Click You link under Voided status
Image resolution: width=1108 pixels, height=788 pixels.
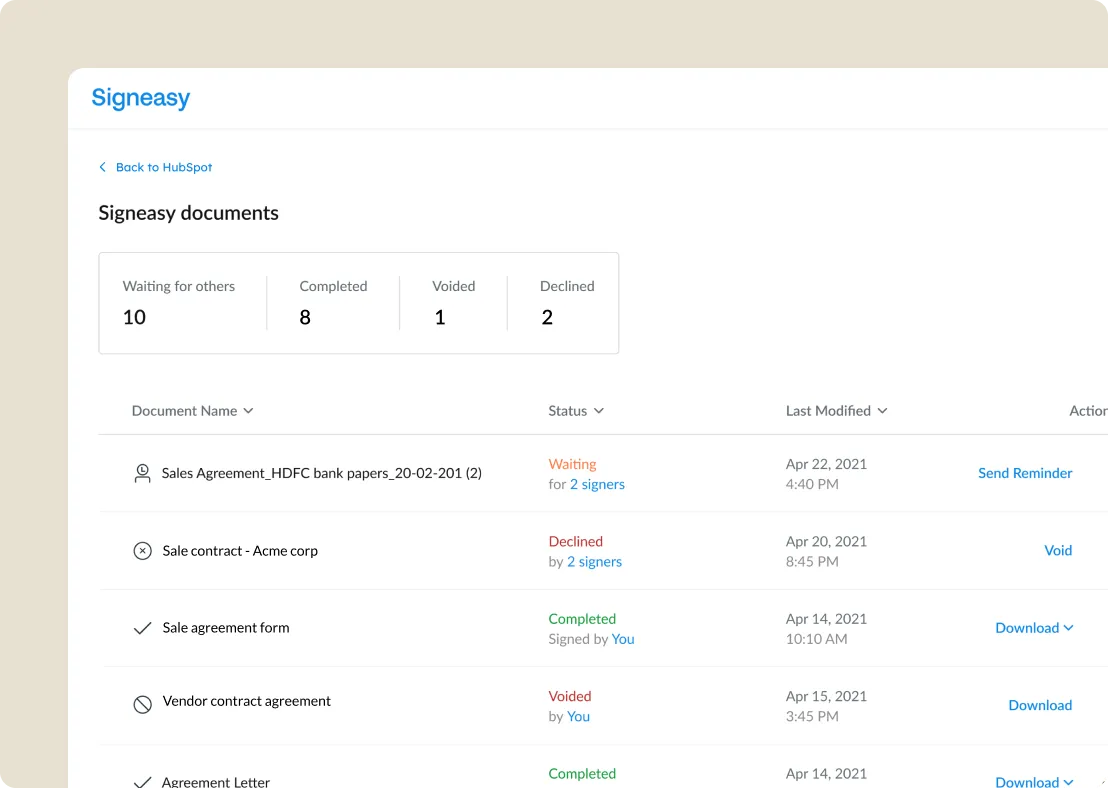click(x=578, y=716)
